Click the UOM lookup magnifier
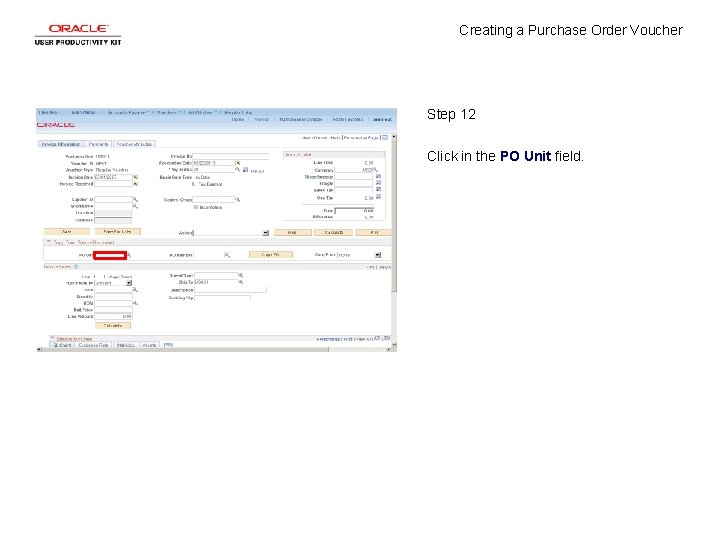This screenshot has width=720, height=540. [135, 303]
